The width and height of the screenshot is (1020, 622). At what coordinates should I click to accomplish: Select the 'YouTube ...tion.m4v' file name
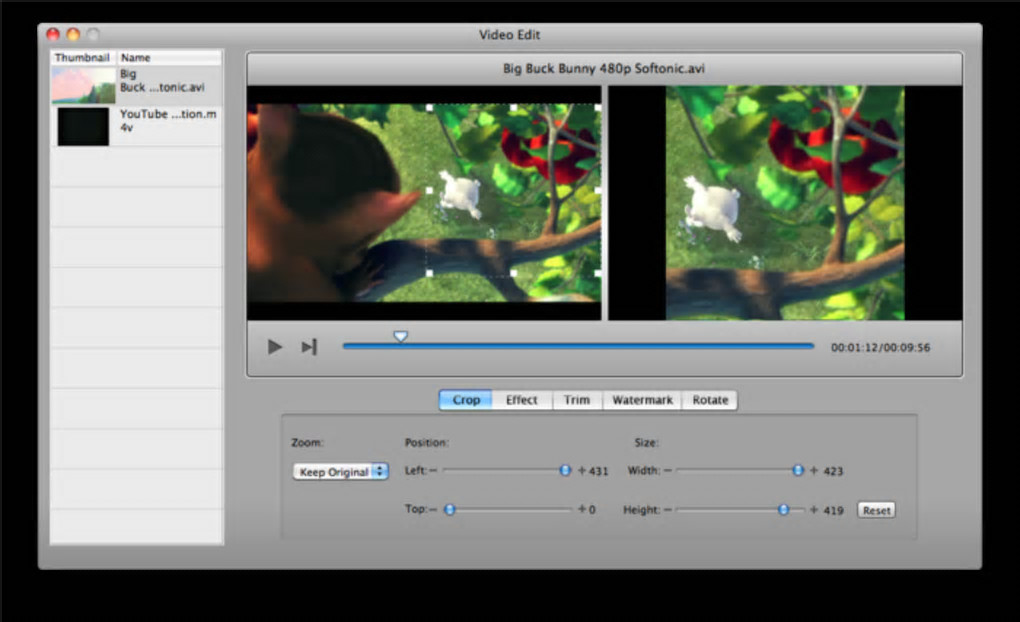tap(168, 120)
